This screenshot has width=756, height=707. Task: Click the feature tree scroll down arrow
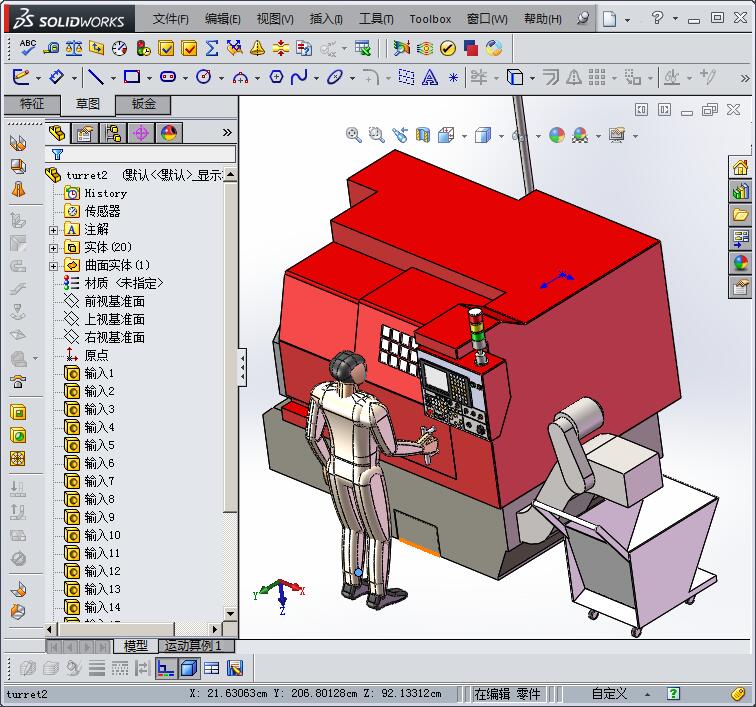click(230, 614)
